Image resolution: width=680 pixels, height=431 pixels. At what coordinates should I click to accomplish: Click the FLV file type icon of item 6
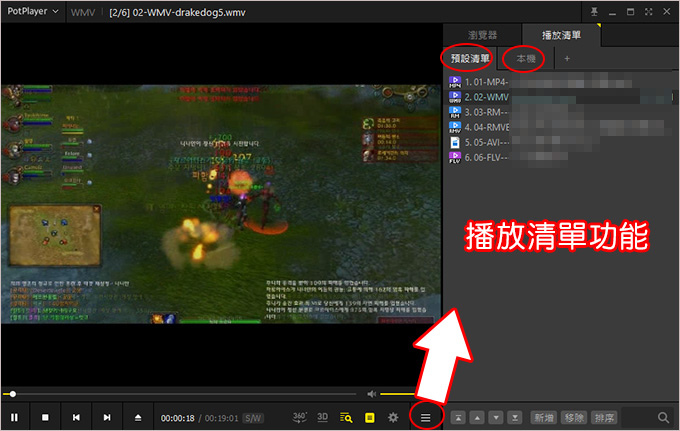click(x=454, y=157)
